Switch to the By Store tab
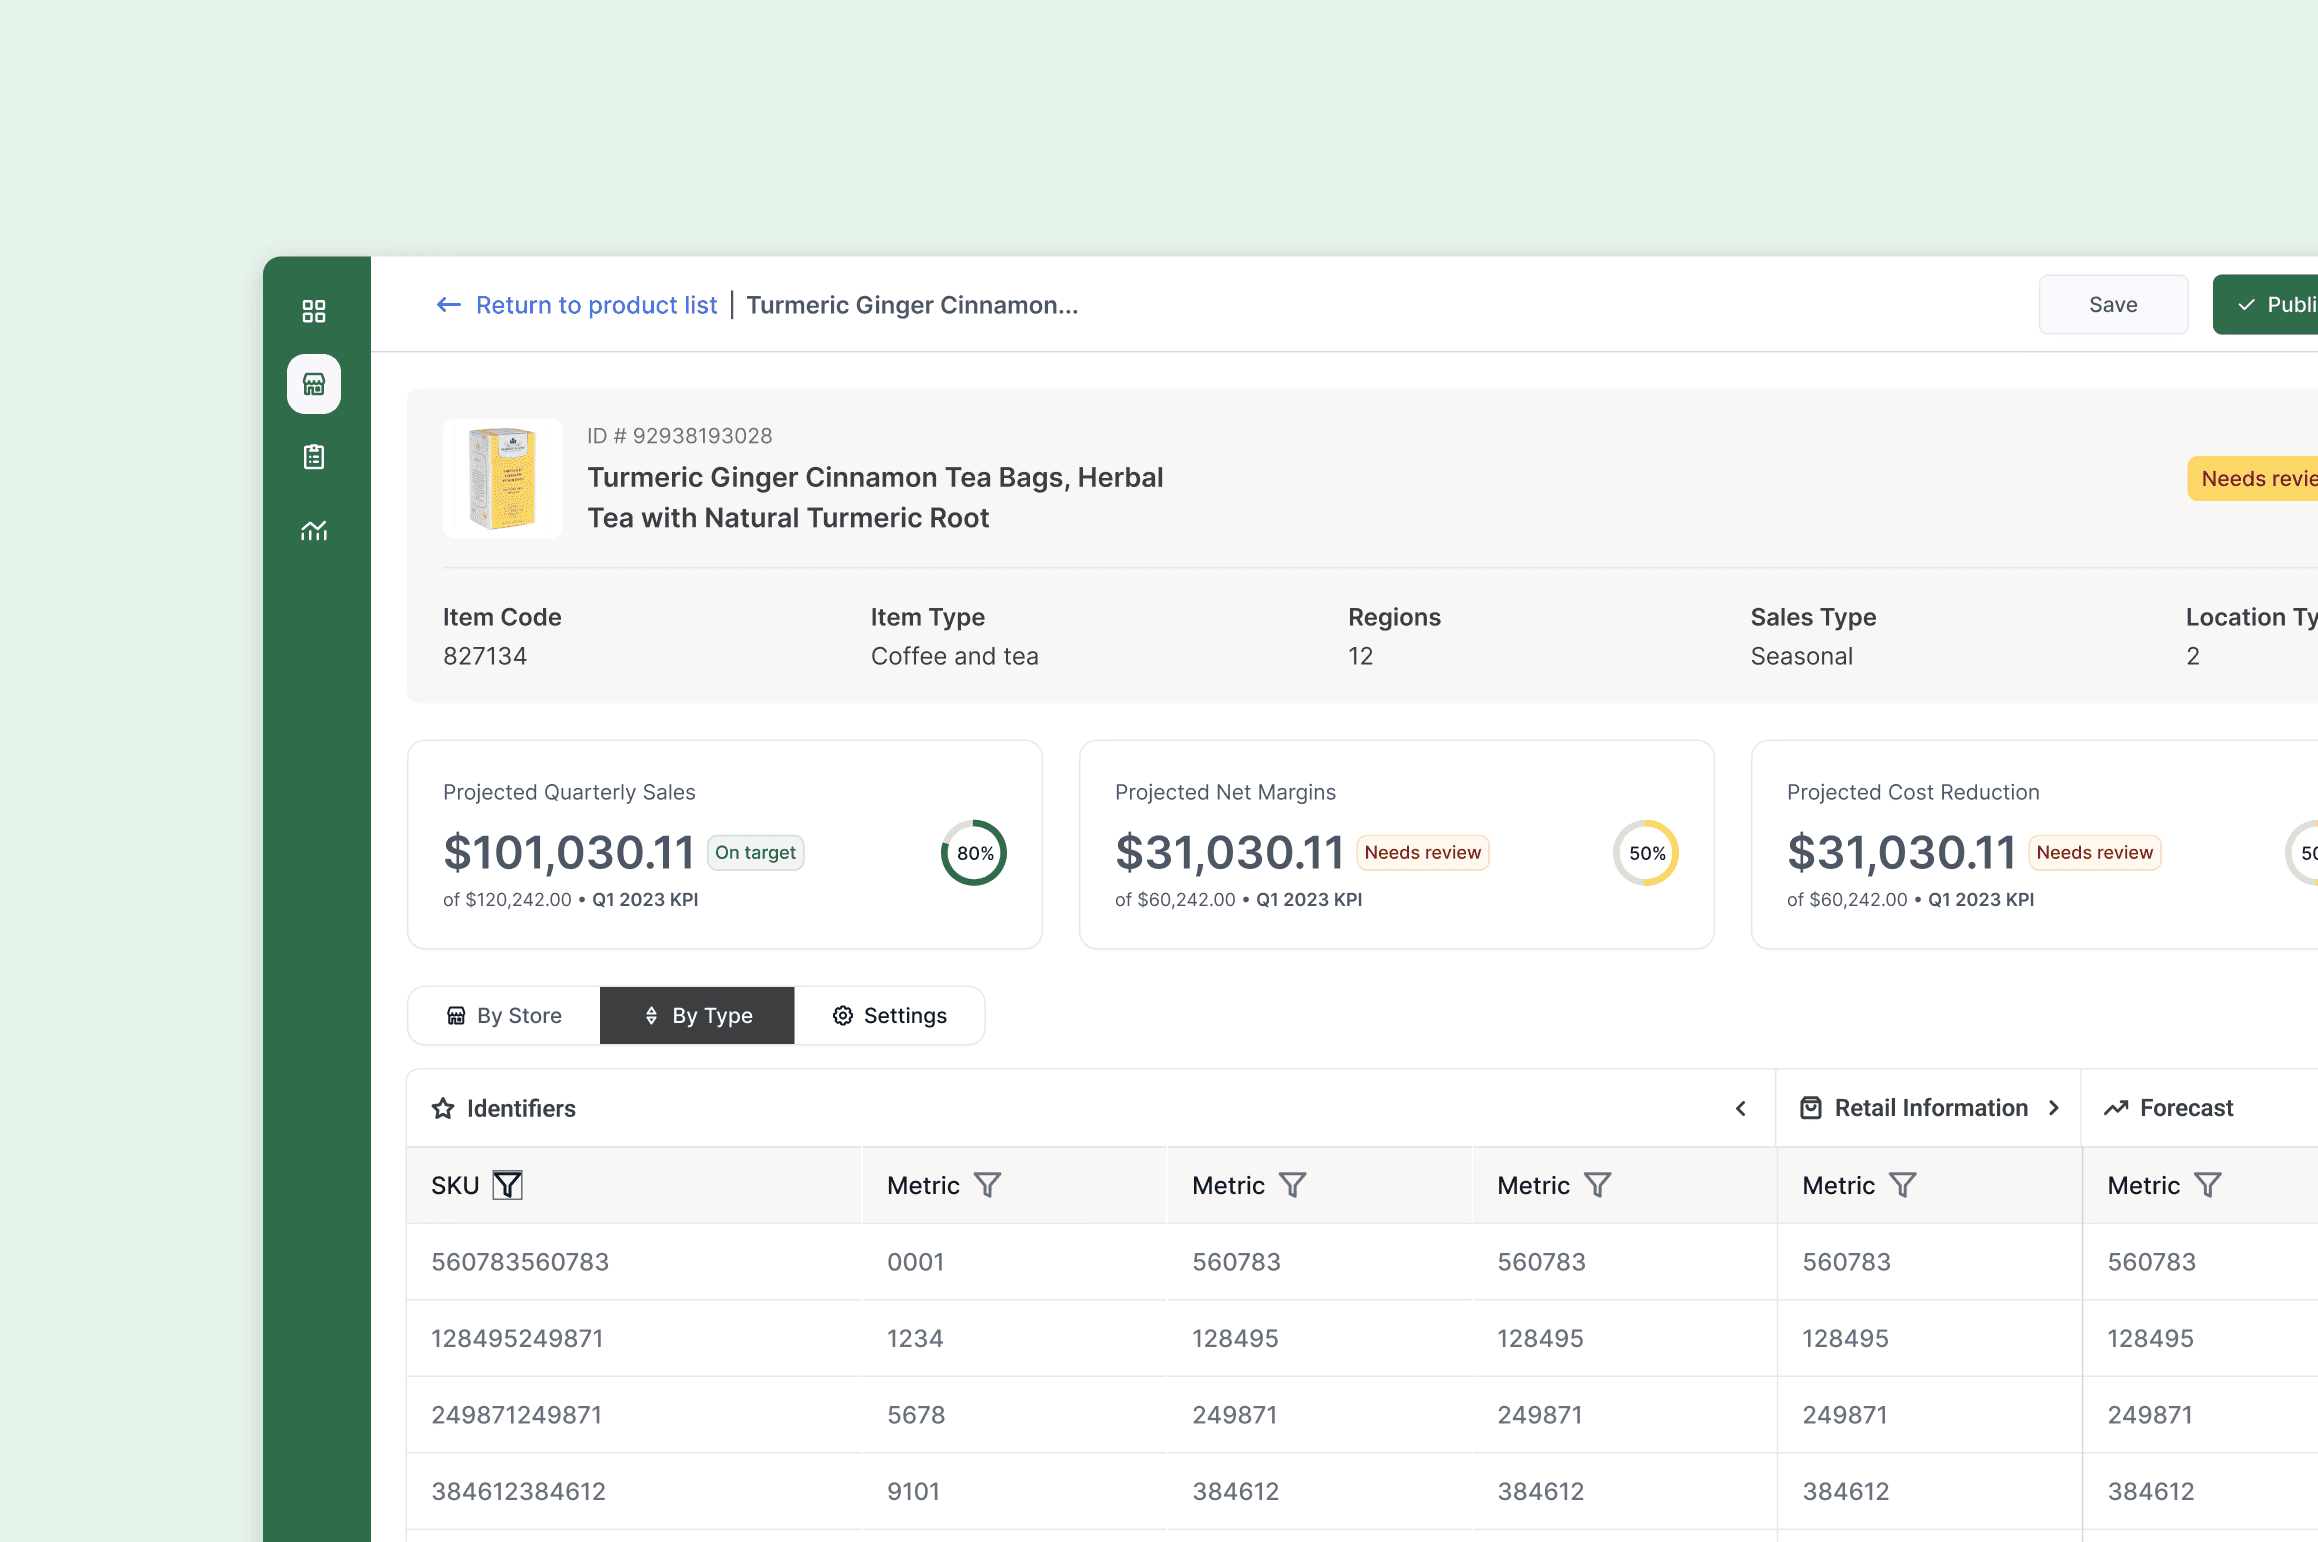Image resolution: width=2318 pixels, height=1542 pixels. (x=504, y=1015)
